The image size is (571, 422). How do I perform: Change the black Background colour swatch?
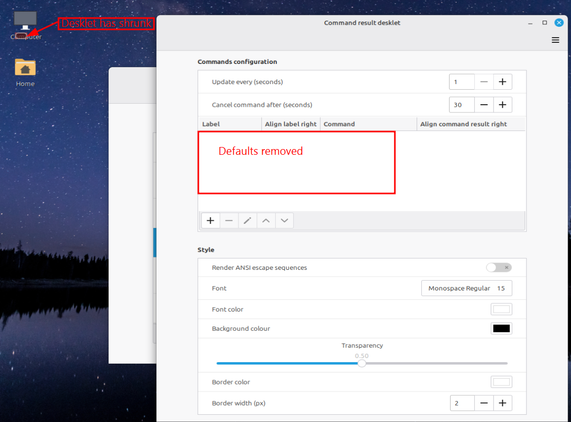point(501,328)
